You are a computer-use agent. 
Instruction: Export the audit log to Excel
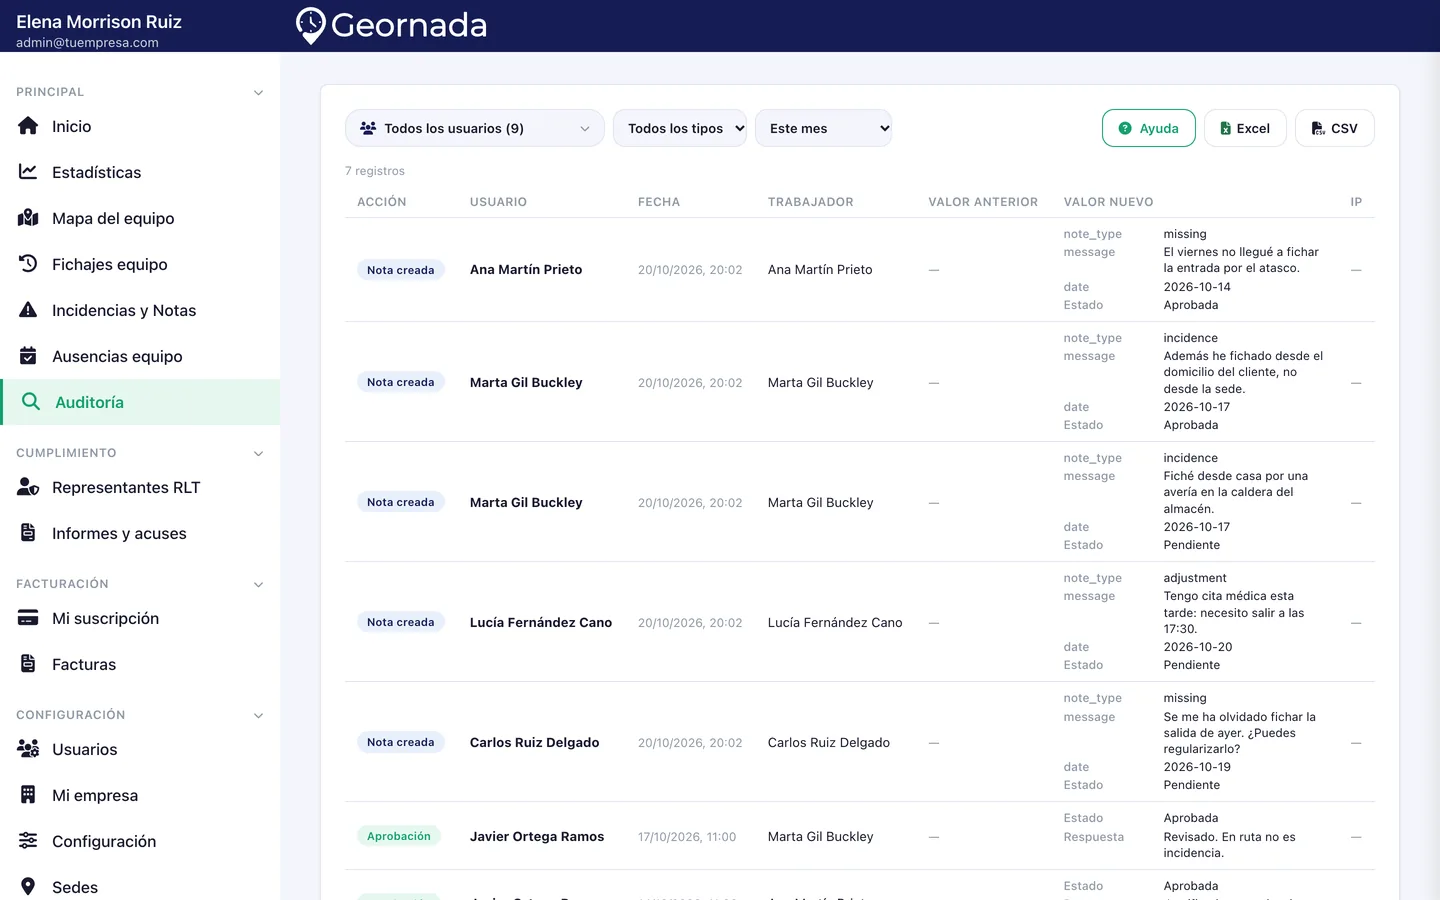[1245, 128]
